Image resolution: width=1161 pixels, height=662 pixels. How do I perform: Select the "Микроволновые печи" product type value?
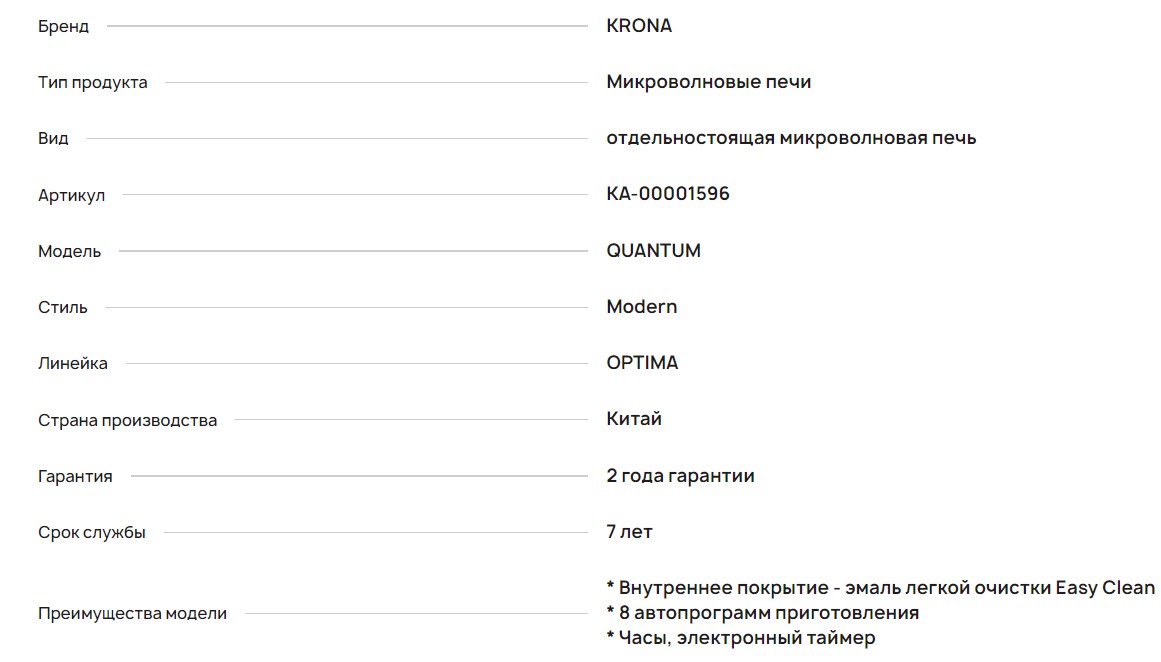pos(708,82)
